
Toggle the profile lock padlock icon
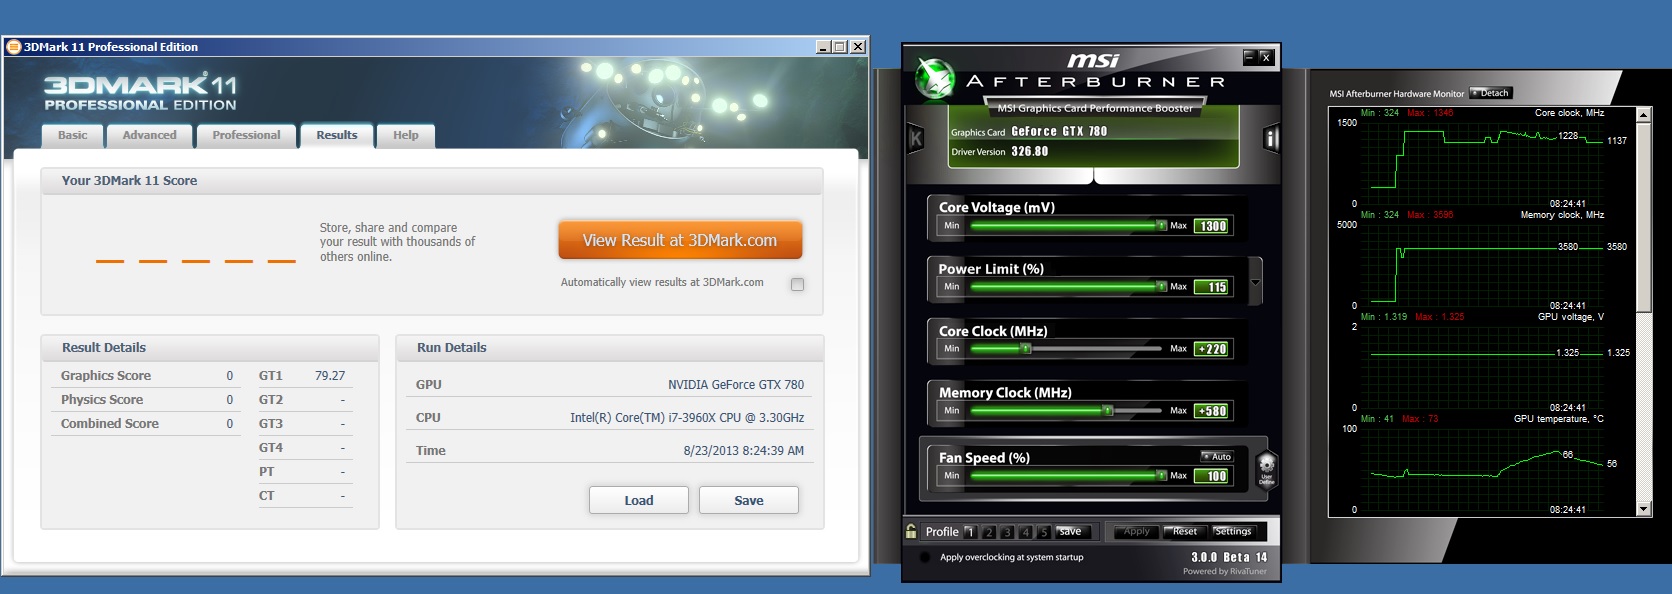[911, 531]
